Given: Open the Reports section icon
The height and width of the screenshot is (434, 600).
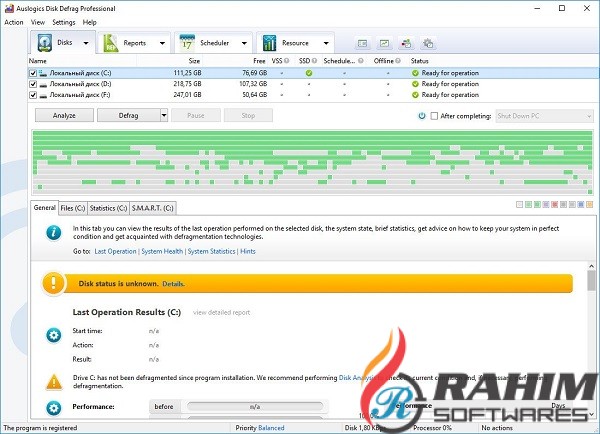Looking at the screenshot, I should (111, 43).
